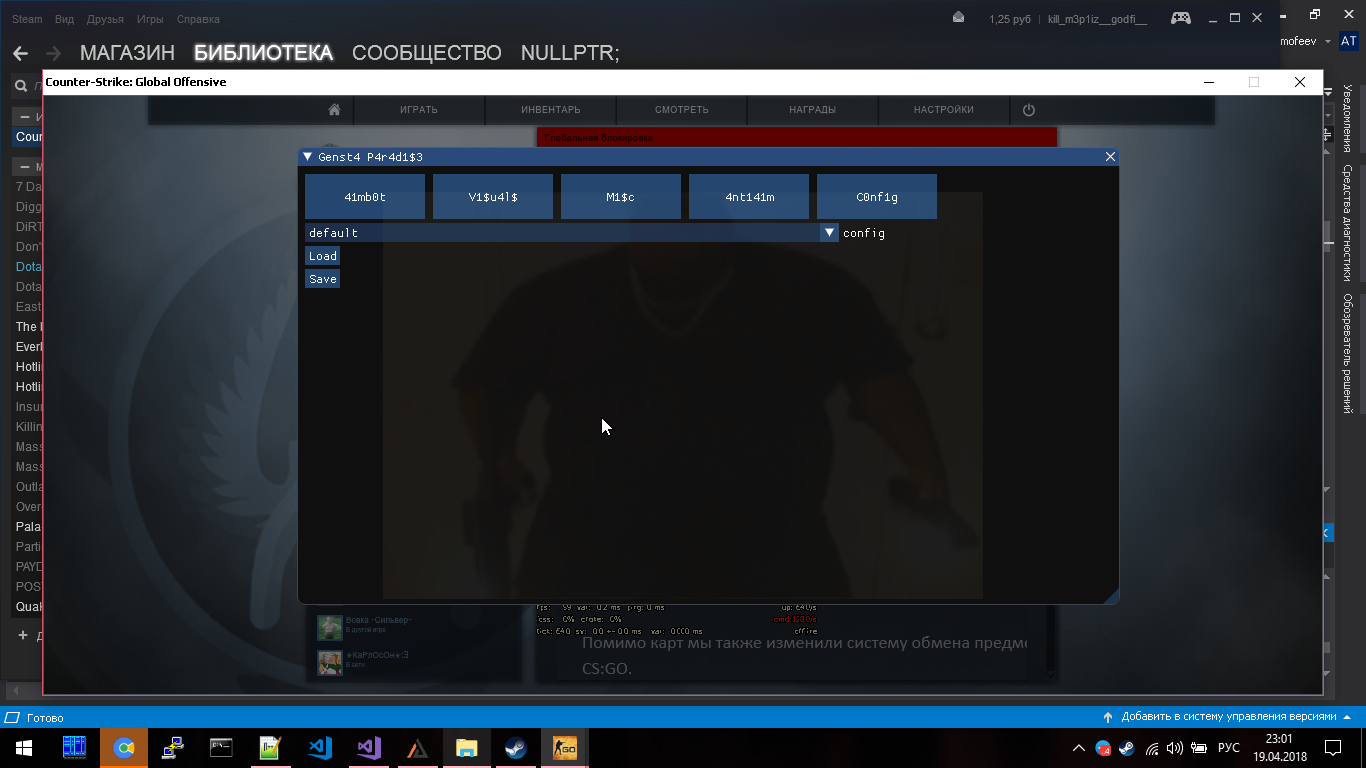Click the Steam forward arrow

pyautogui.click(x=53, y=53)
